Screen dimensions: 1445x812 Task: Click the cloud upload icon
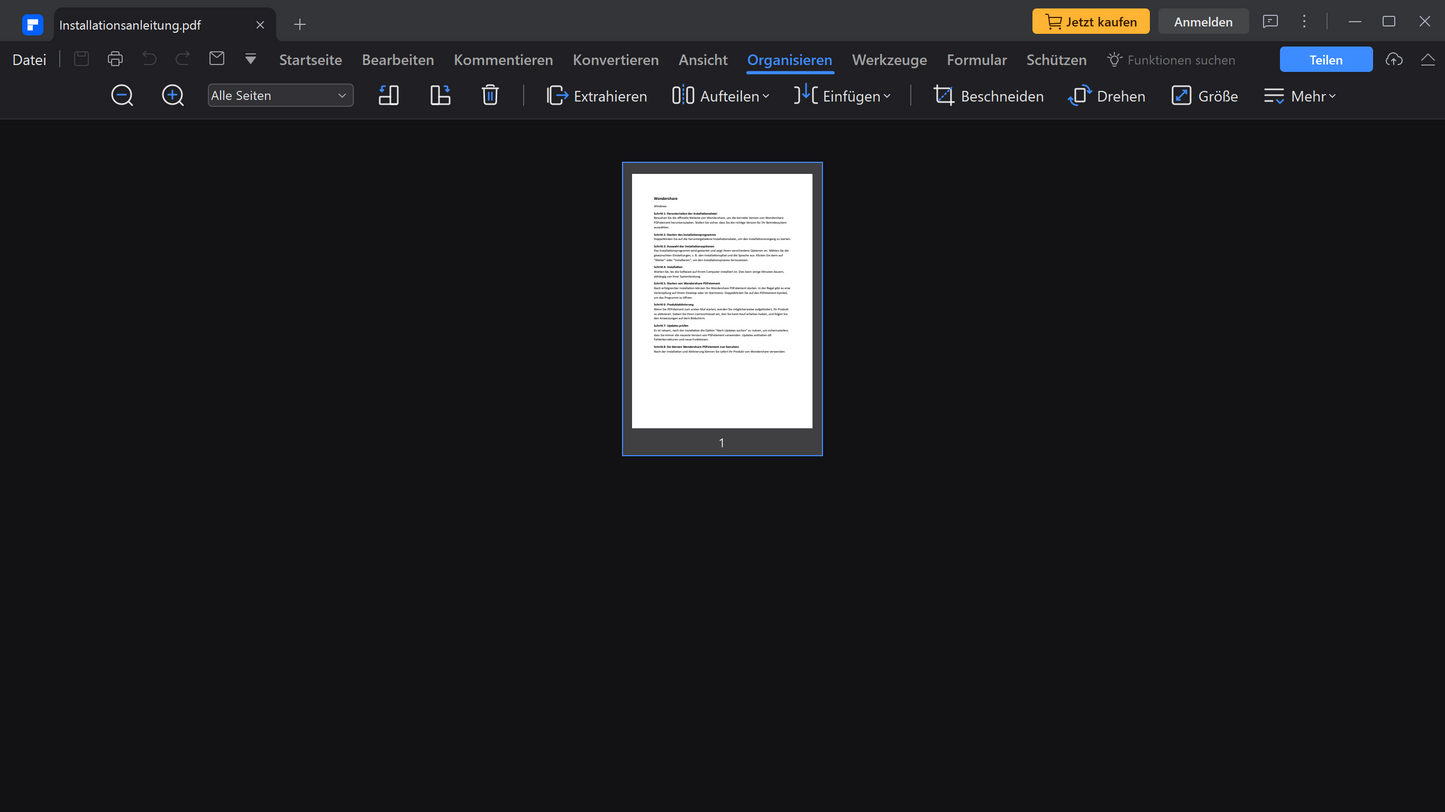pyautogui.click(x=1394, y=60)
